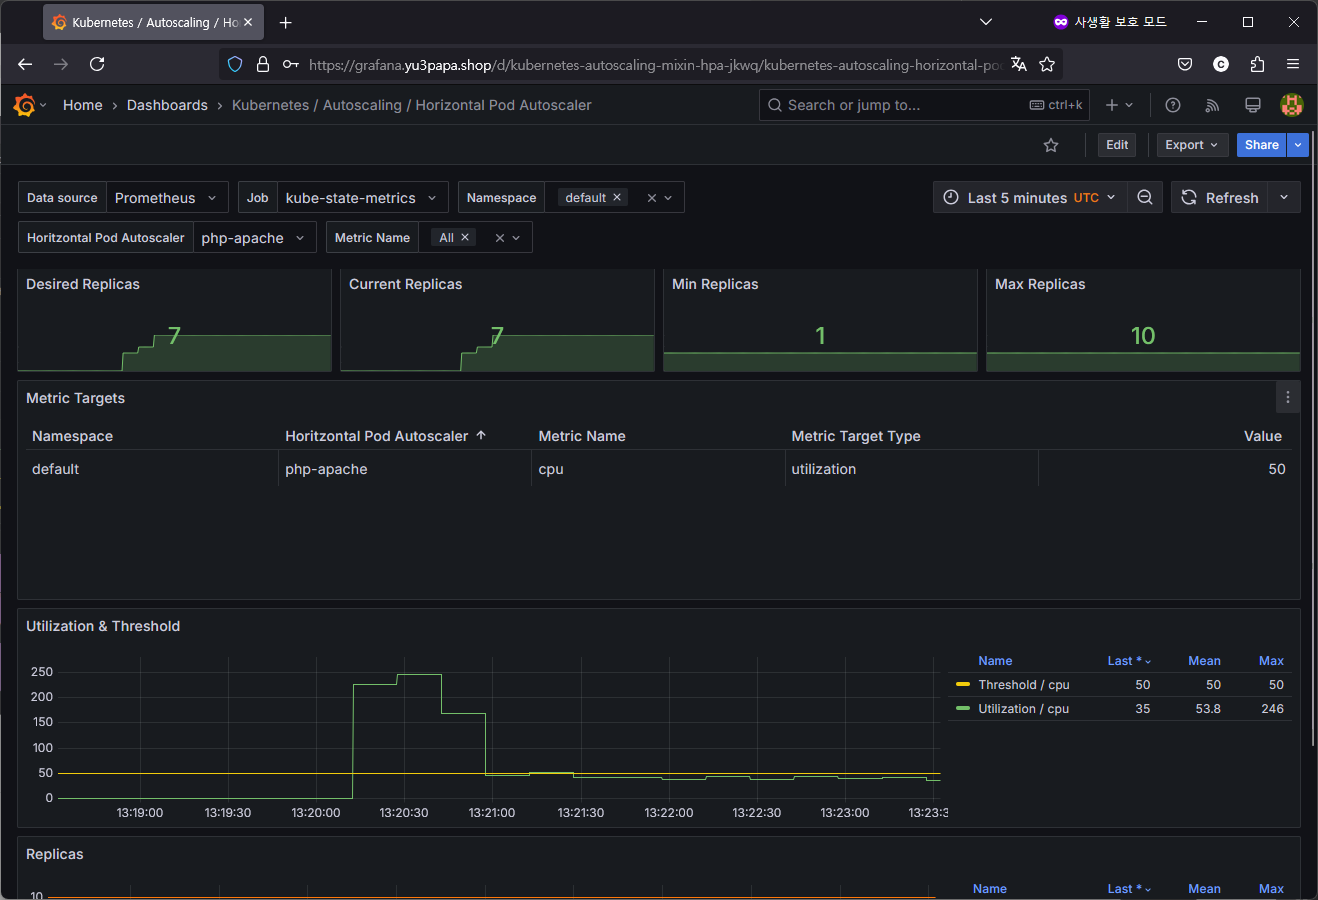Sort table by Metric Name column header
Screen dimensions: 1318x900
(x=582, y=436)
